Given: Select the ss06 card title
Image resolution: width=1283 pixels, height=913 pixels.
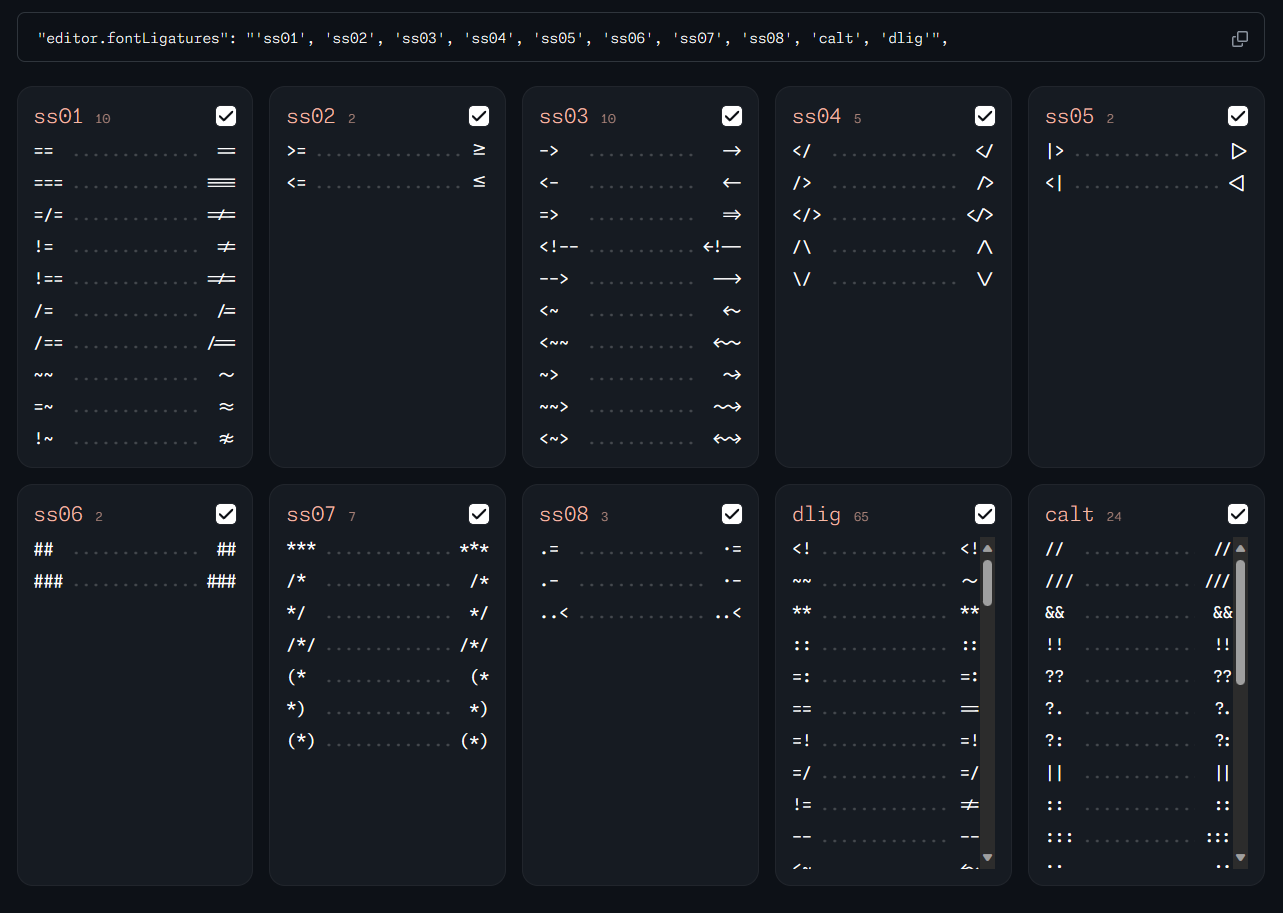Looking at the screenshot, I should [58, 515].
